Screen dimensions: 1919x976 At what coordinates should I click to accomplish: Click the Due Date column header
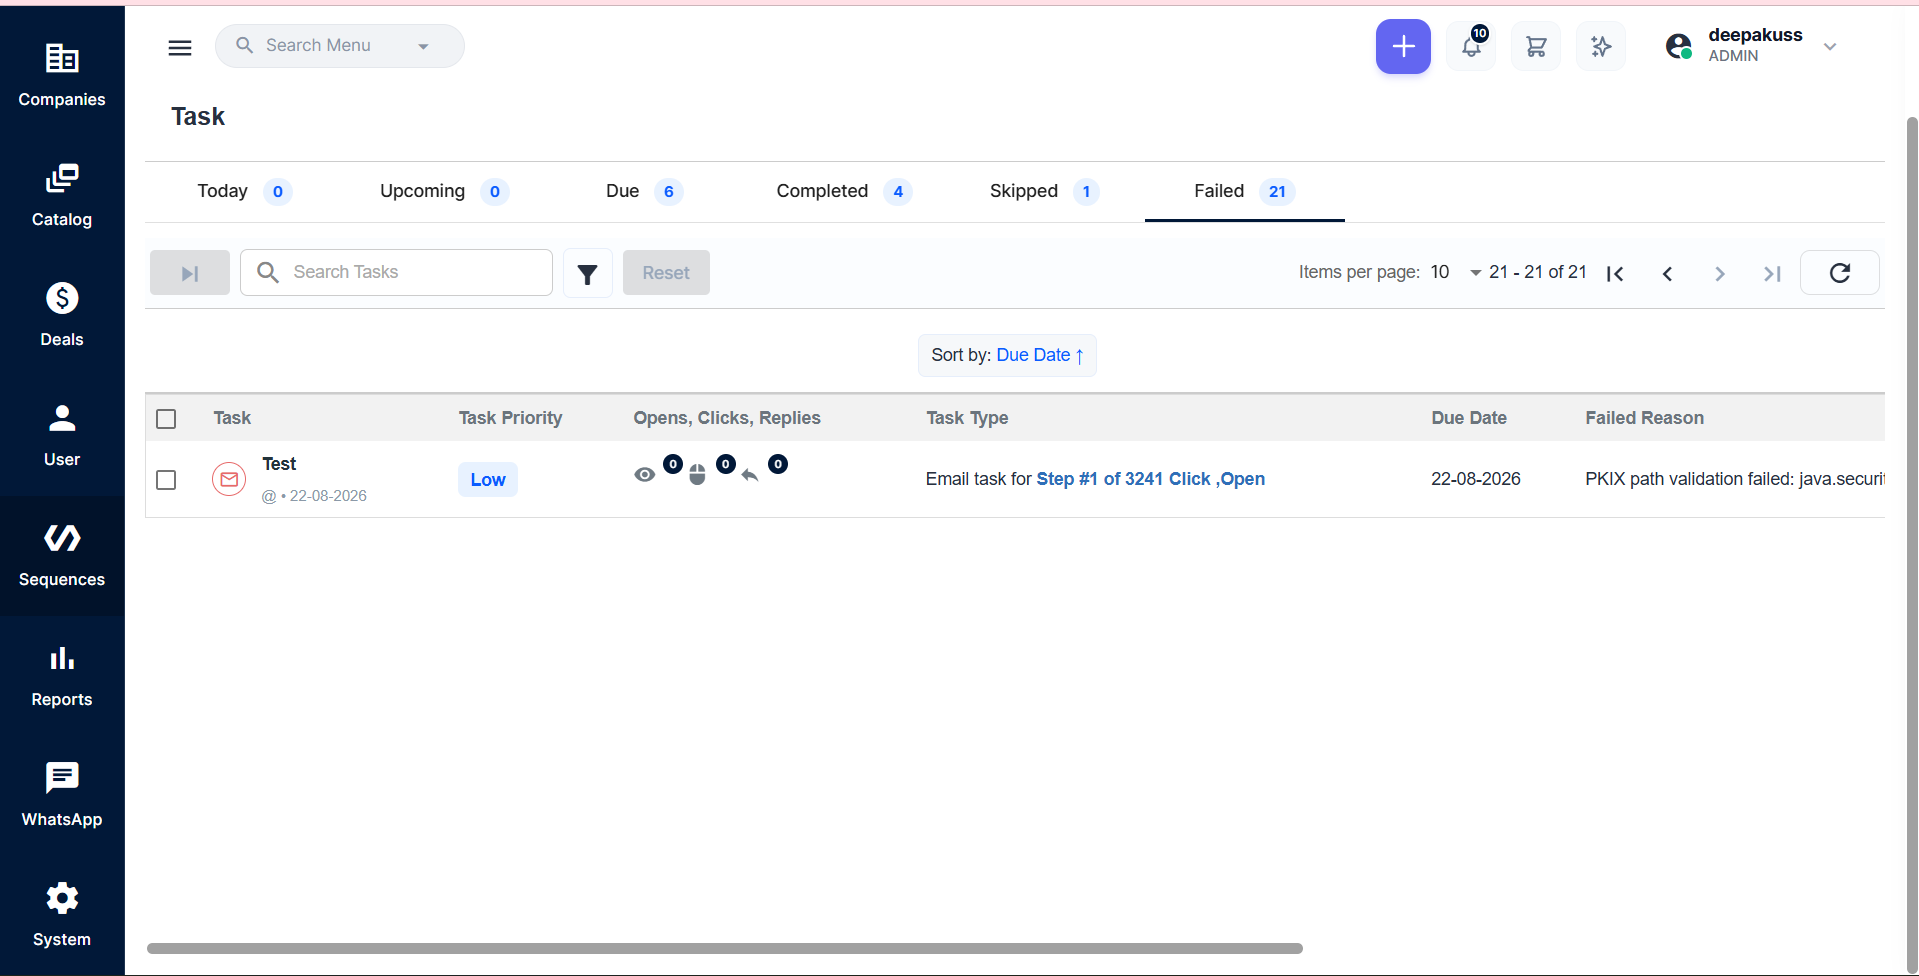pyautogui.click(x=1469, y=418)
